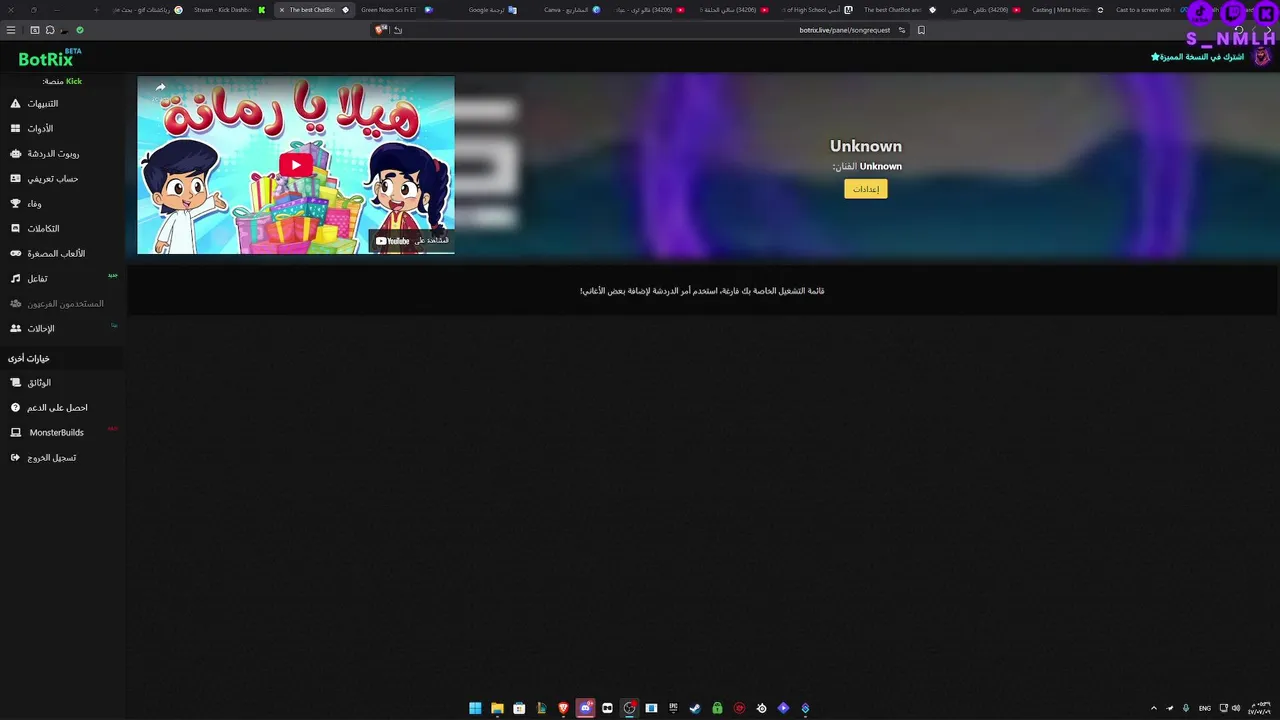Click المشاهدة على YouTube link

coord(411,241)
